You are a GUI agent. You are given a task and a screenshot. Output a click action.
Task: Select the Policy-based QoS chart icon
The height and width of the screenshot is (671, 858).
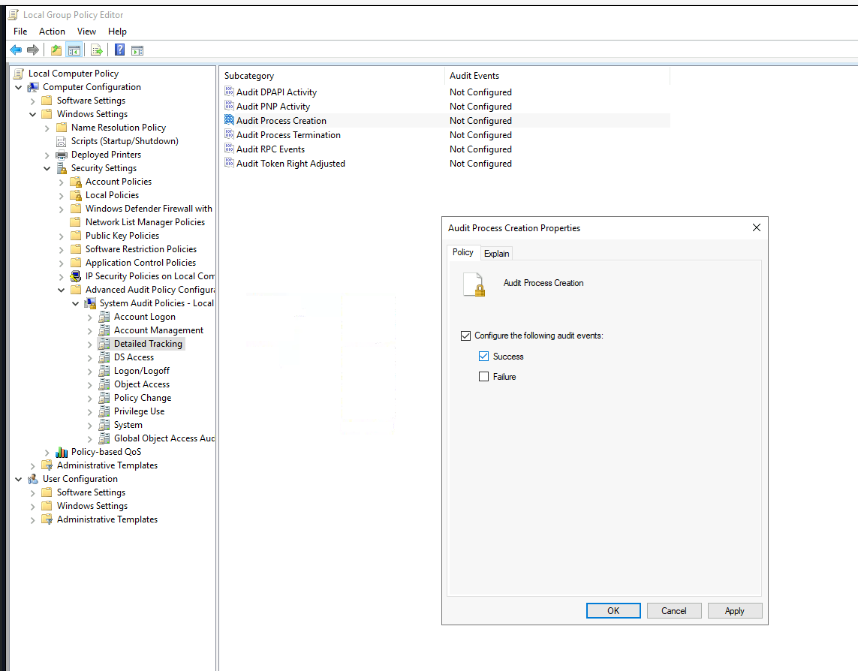click(62, 452)
